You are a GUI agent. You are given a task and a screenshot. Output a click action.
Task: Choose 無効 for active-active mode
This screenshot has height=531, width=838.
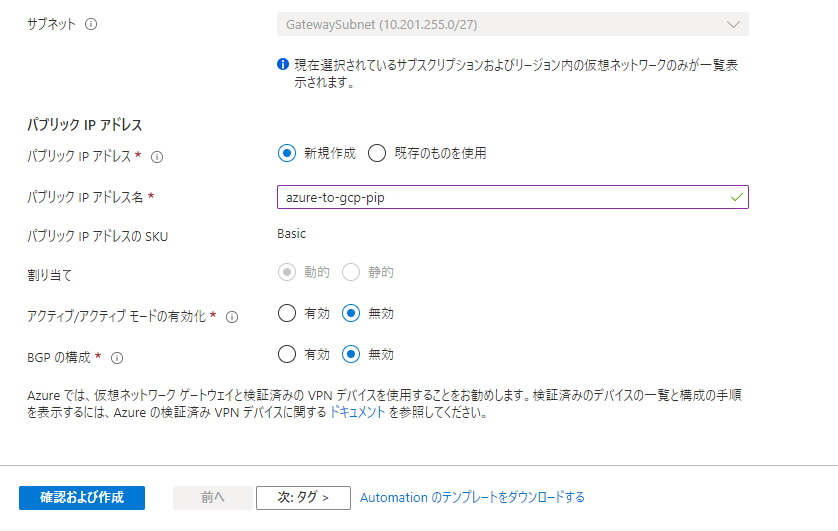click(351, 313)
